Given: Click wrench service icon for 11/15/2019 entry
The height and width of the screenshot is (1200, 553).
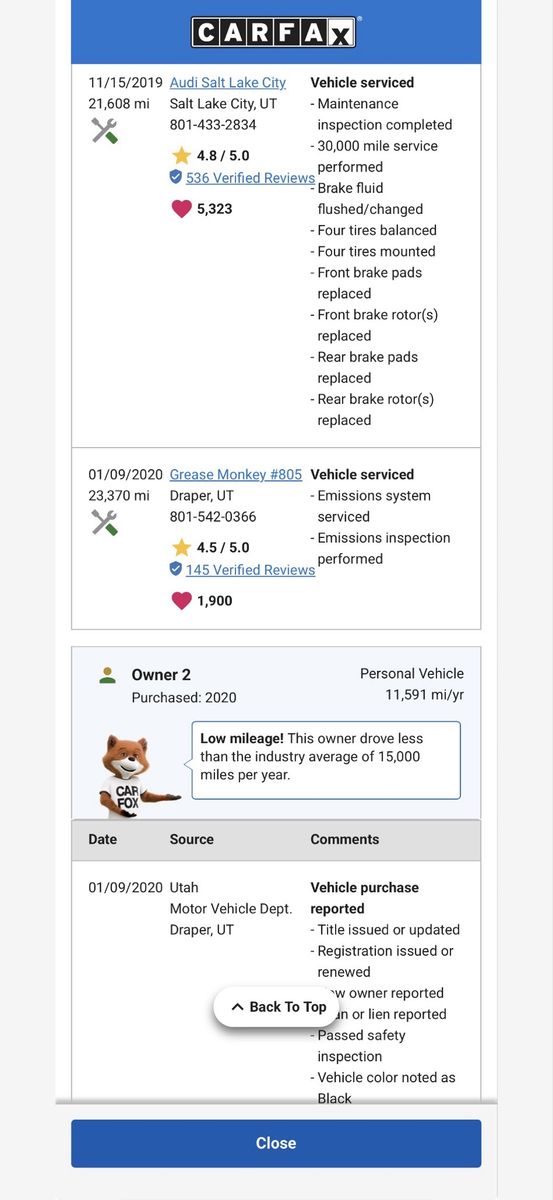Looking at the screenshot, I should pos(105,130).
